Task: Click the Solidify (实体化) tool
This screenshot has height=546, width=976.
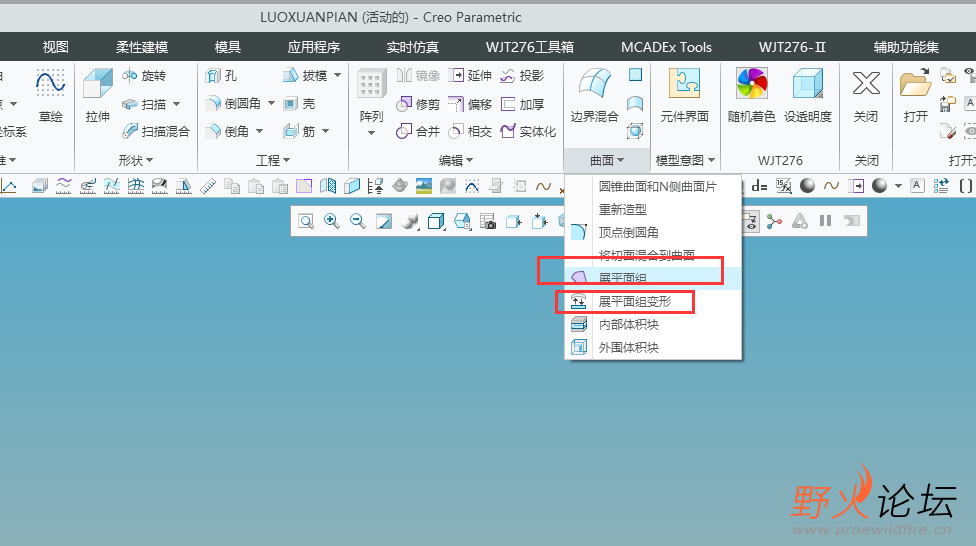Action: point(528,131)
